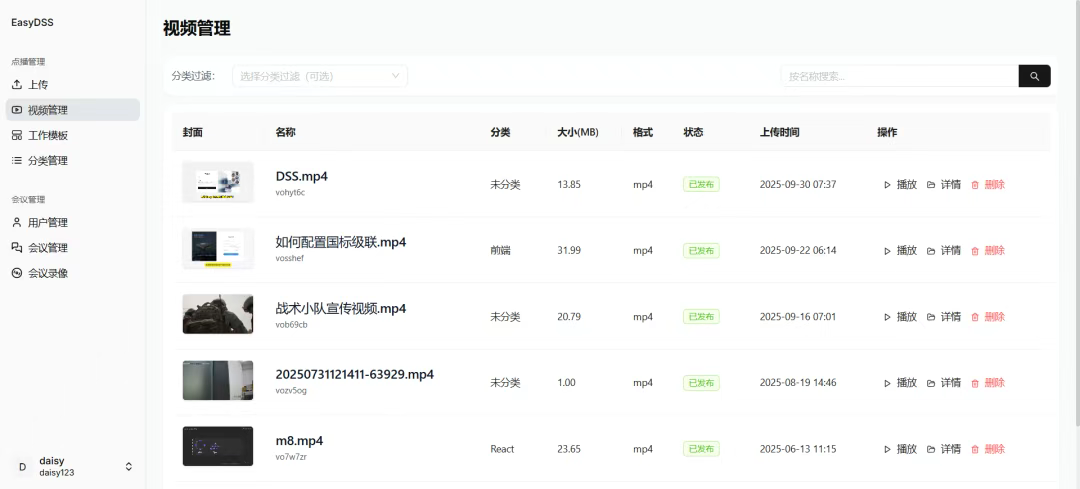The image size is (1080, 489).
Task: Click the video ID vosshef
Action: pyautogui.click(x=289, y=258)
